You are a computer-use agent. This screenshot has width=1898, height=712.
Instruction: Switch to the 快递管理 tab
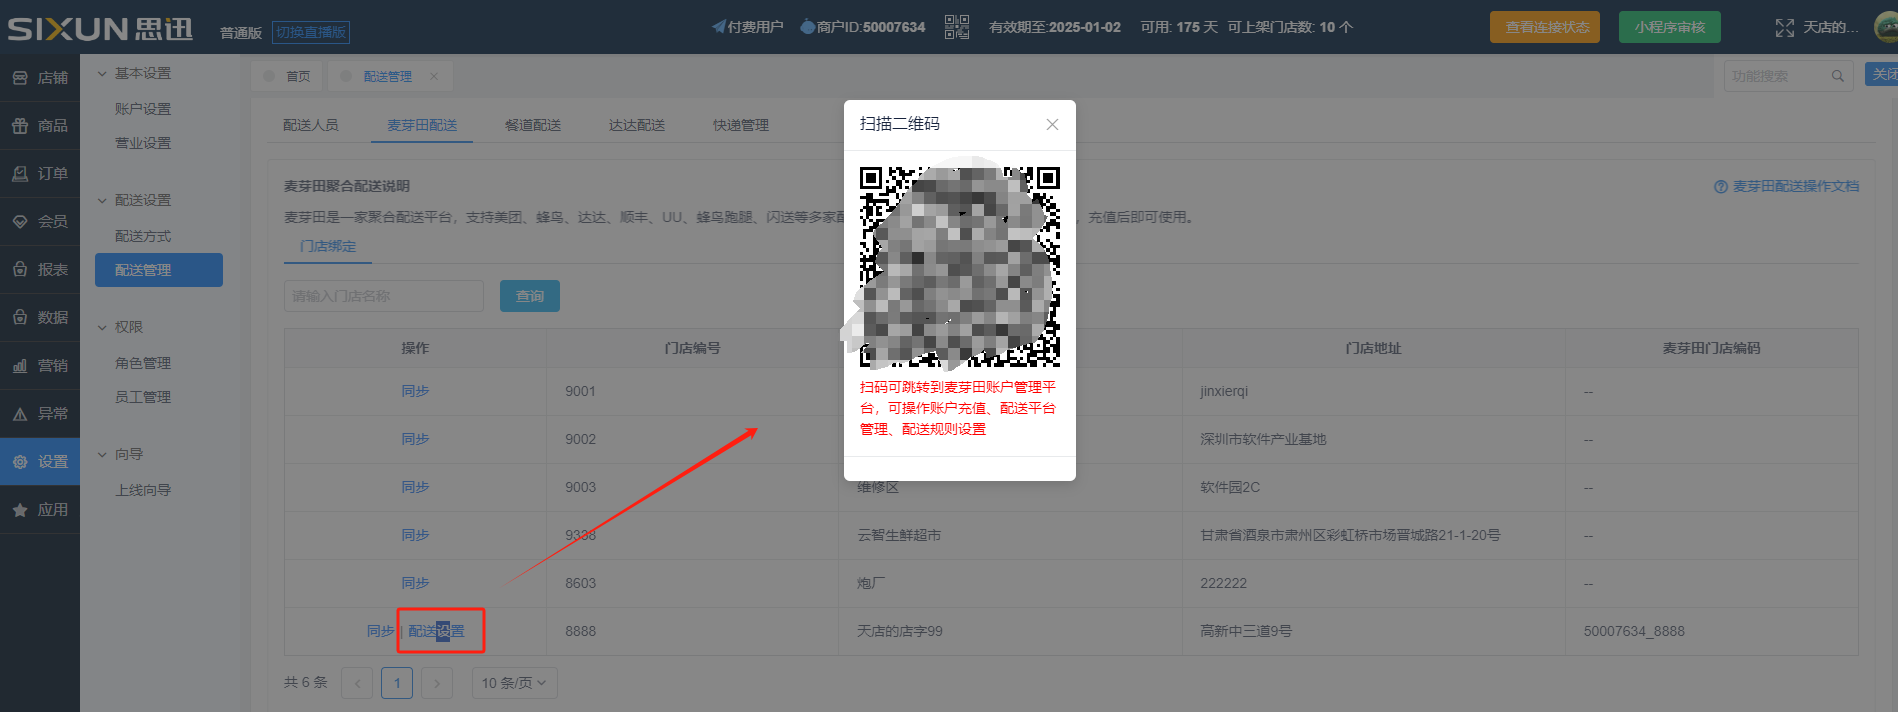pos(741,125)
